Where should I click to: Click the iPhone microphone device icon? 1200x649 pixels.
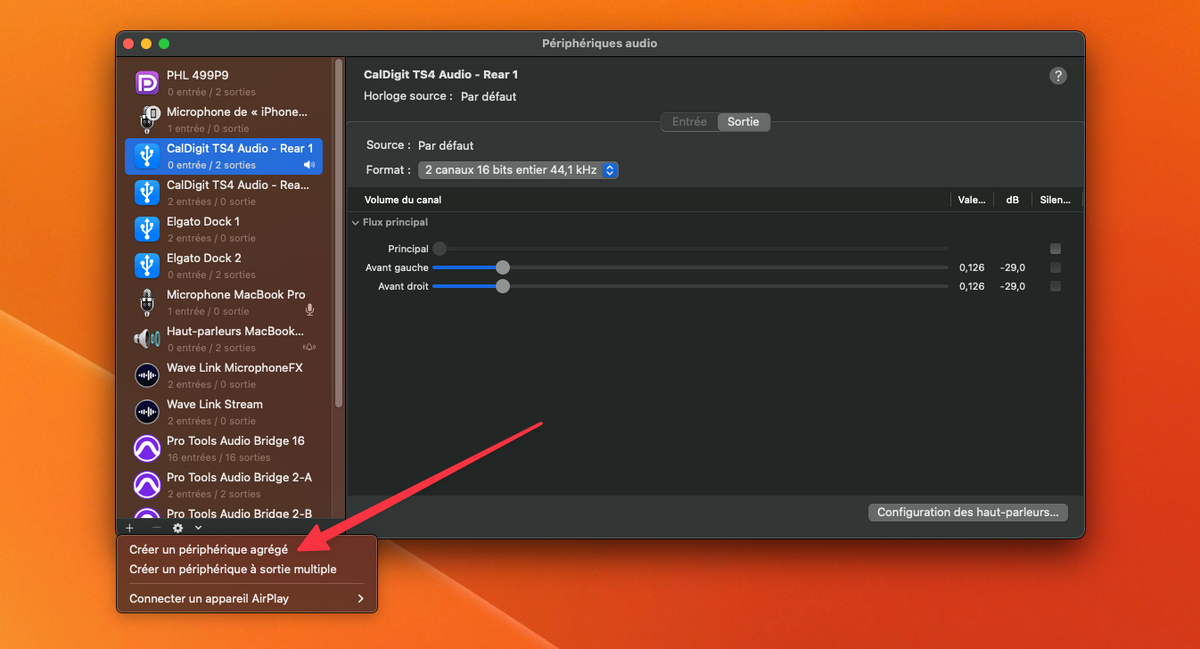coord(147,119)
